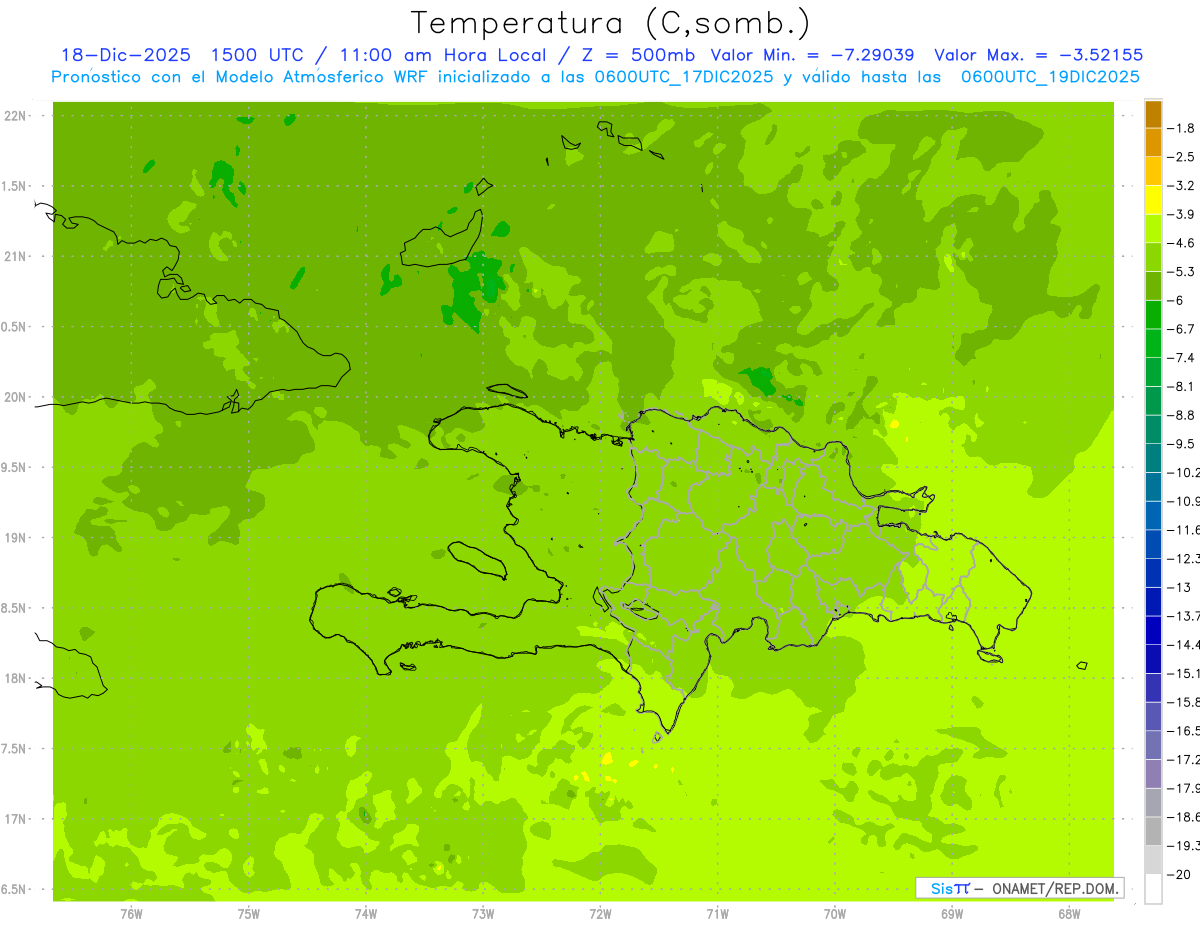Viewport: 1200px width, 927px height.
Task: Click the "72W" longitude label
Action: click(x=600, y=914)
